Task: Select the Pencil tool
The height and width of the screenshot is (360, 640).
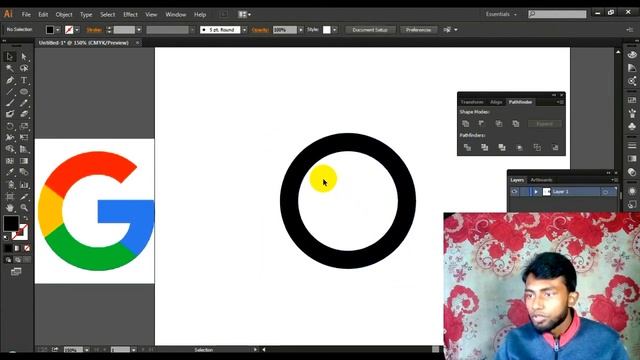Action: (x=24, y=103)
